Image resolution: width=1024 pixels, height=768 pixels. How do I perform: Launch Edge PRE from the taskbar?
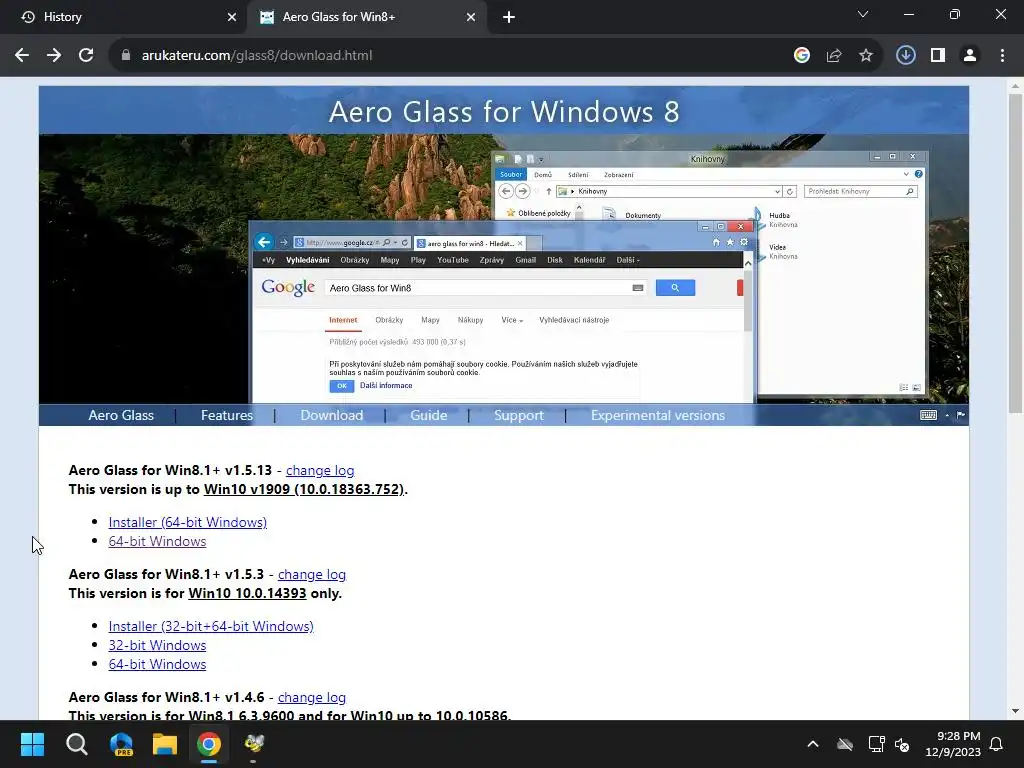[x=121, y=744]
